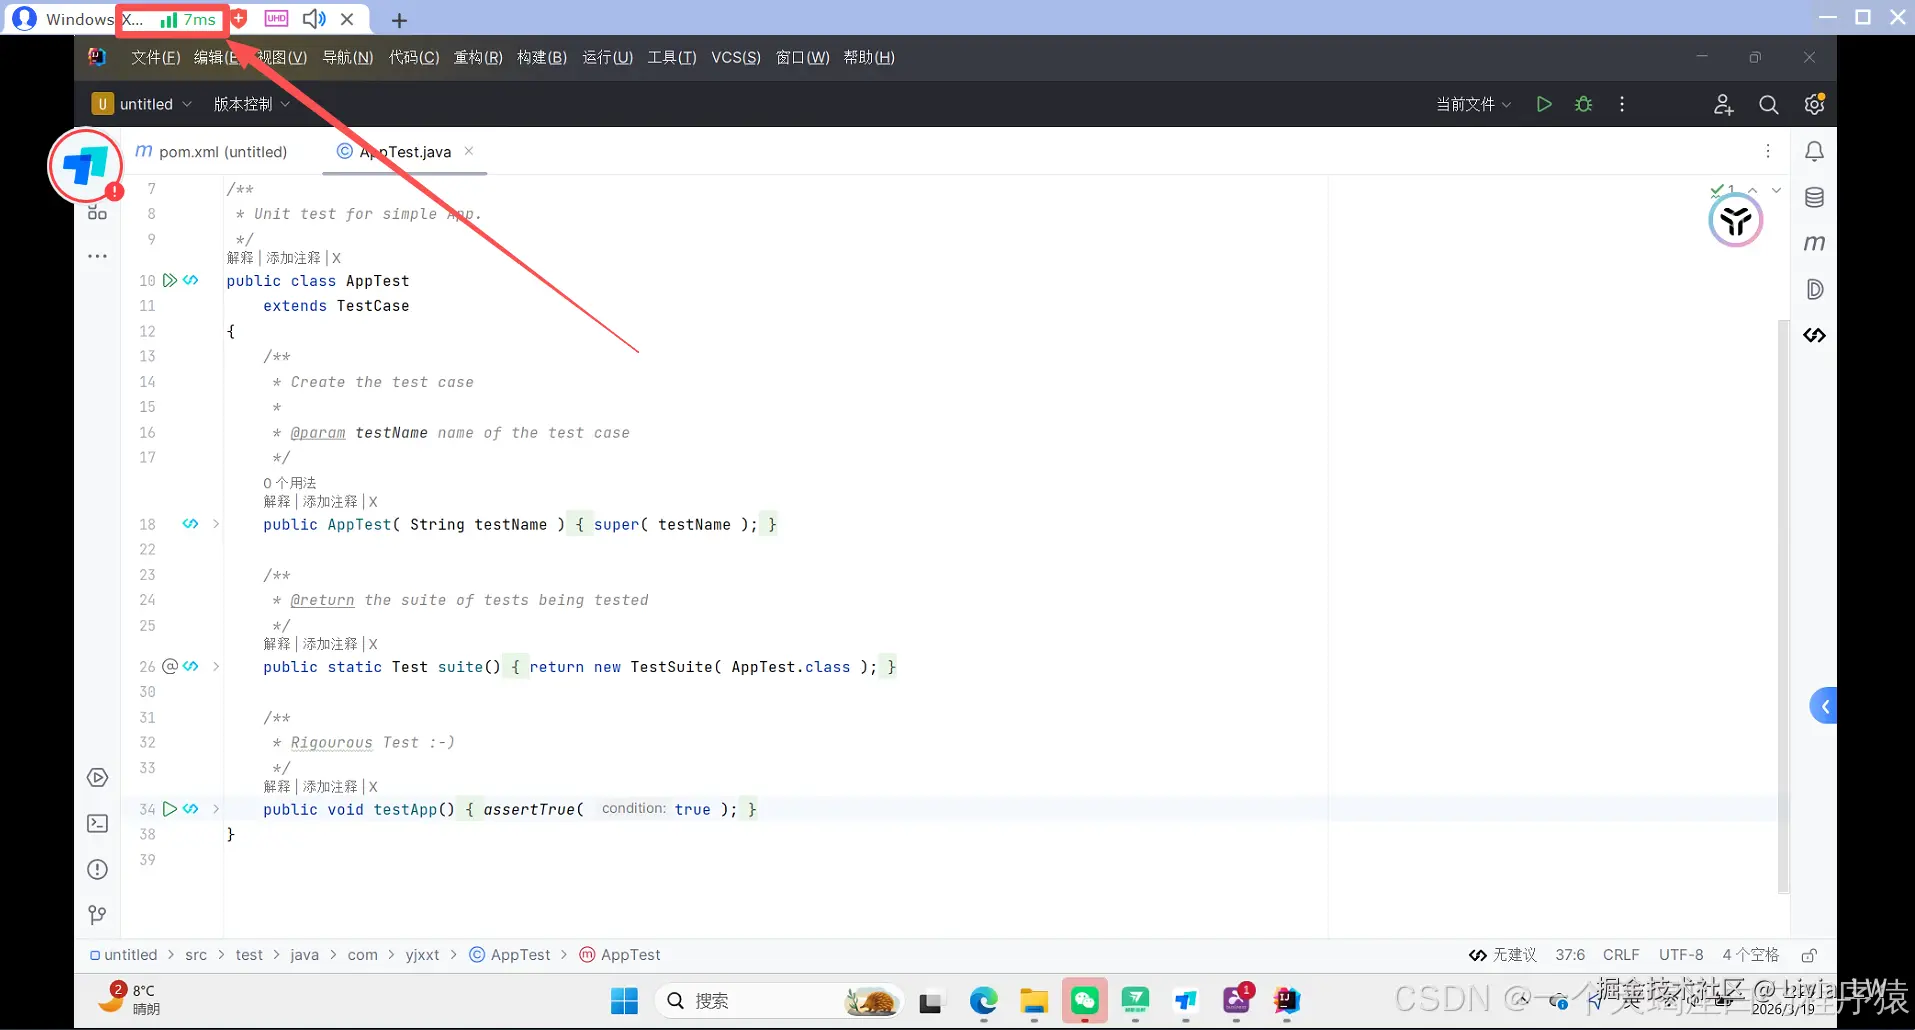Expand folded suite method at line 26
Screen dimensions: 1915x1030
[x=216, y=667]
